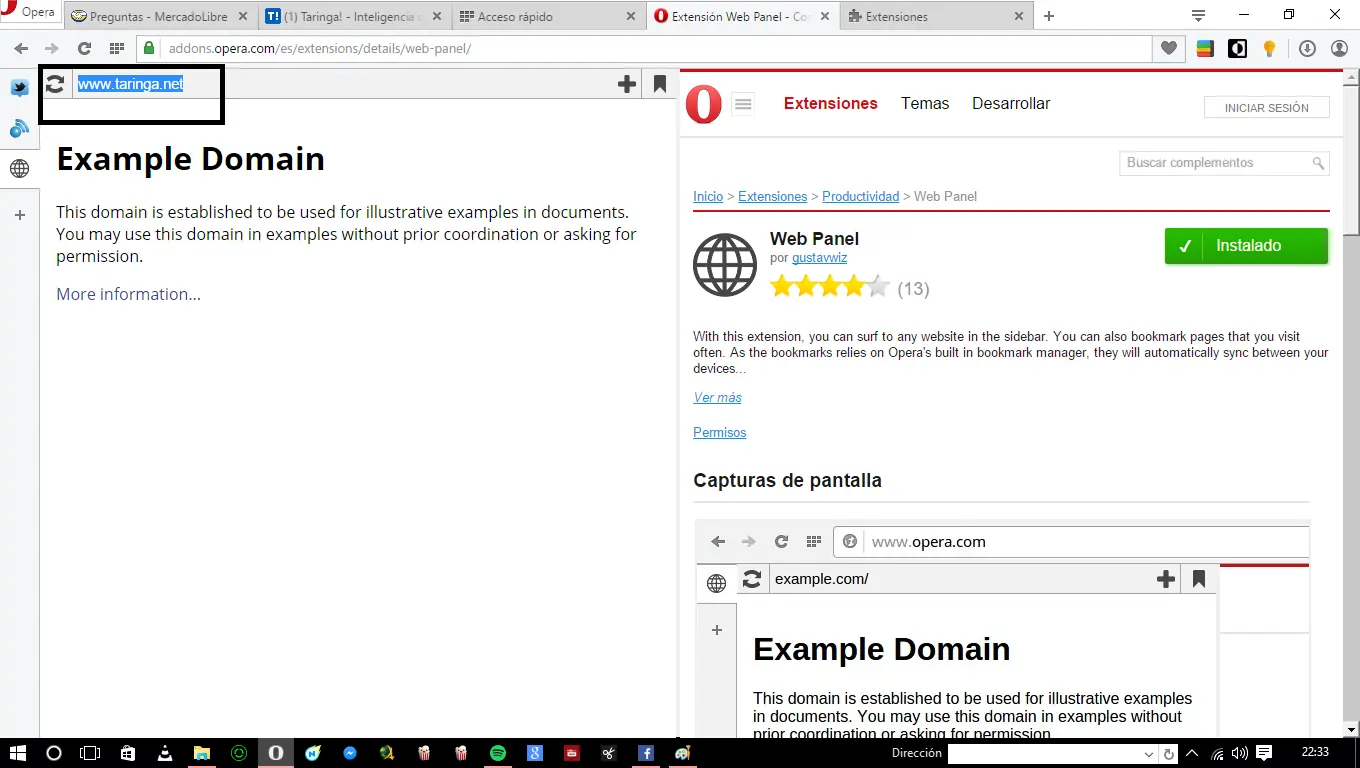Follow the Extensiones breadcrumb link

pos(772,196)
